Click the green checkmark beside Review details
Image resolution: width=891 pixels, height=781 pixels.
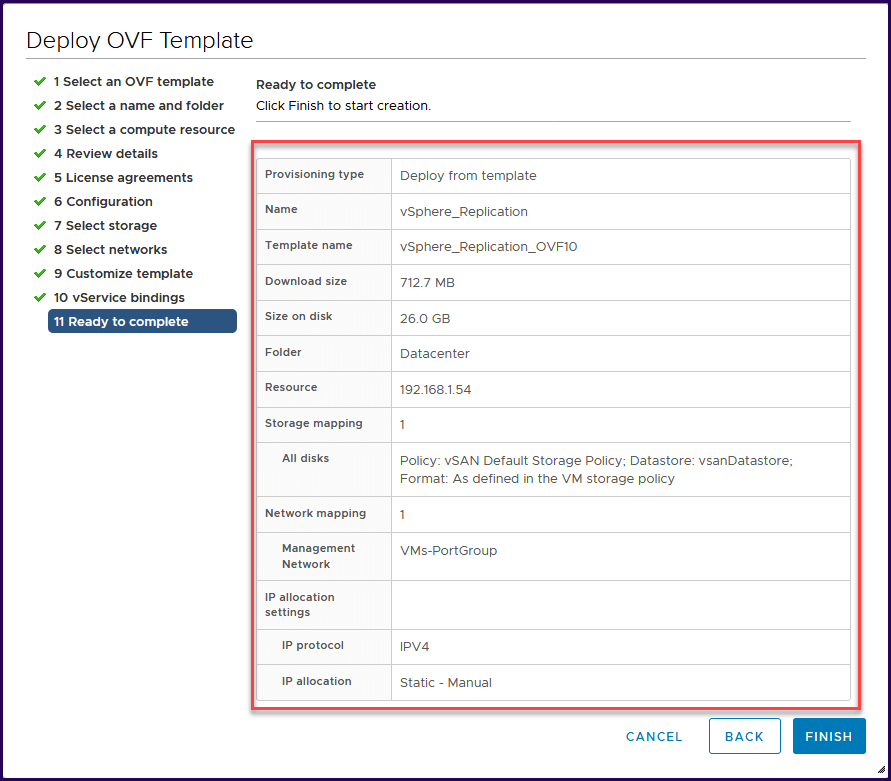click(40, 153)
